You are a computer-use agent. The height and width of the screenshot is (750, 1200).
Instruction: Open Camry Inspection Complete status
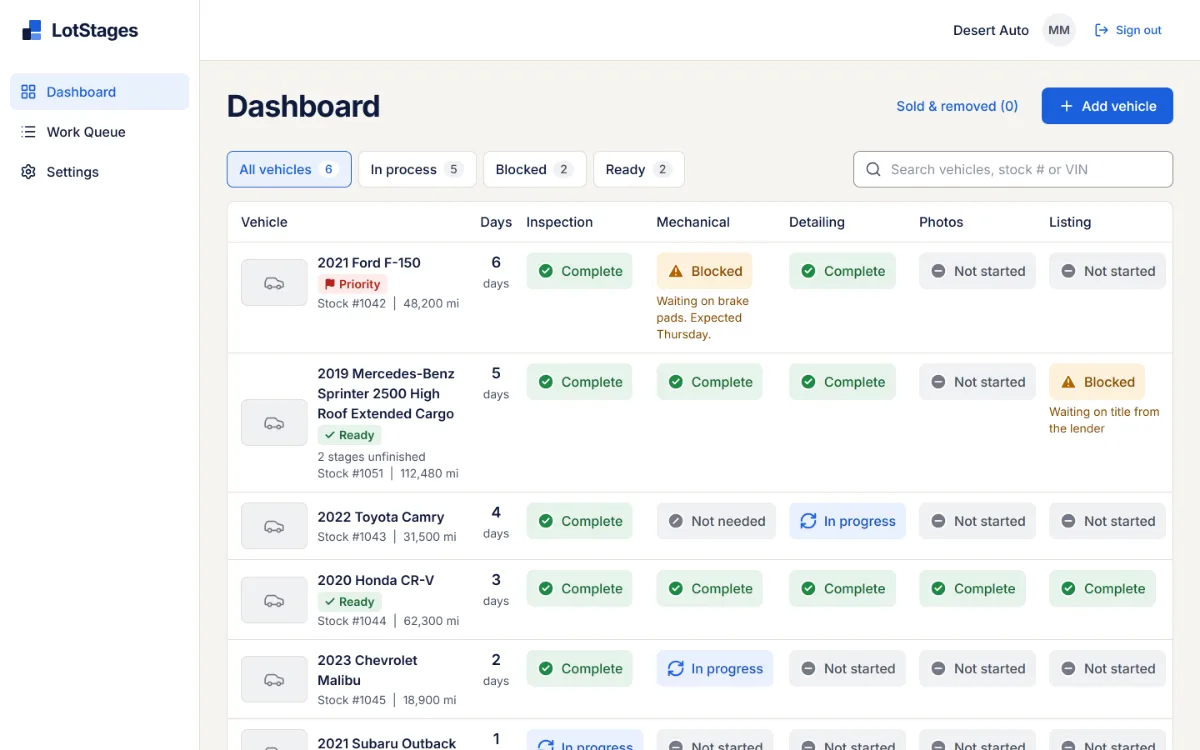click(580, 521)
